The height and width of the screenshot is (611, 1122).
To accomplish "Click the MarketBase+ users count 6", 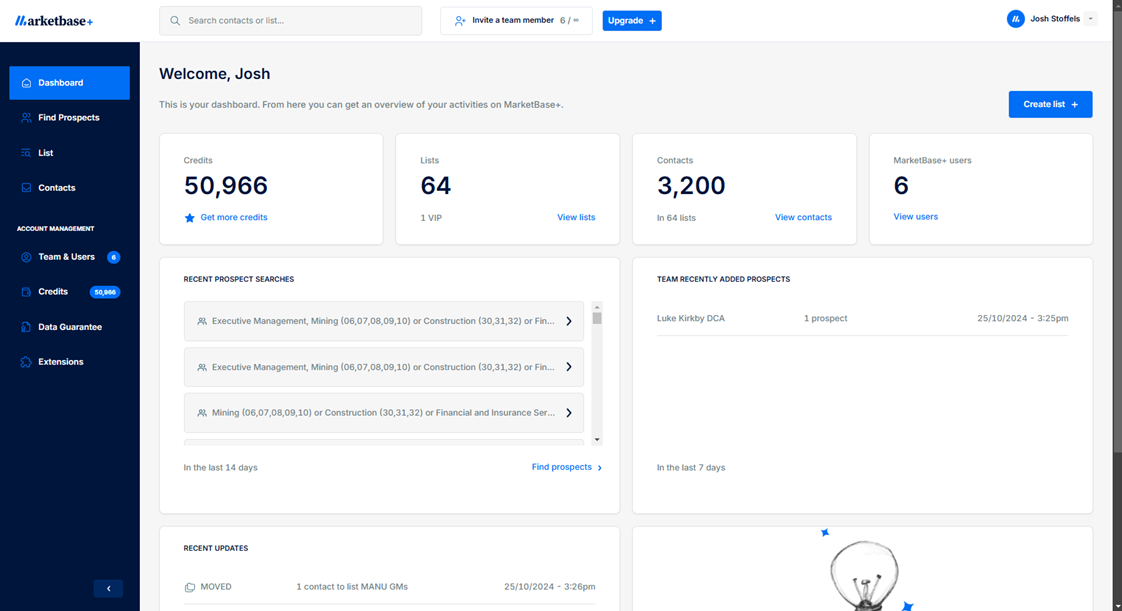I will [x=901, y=186].
